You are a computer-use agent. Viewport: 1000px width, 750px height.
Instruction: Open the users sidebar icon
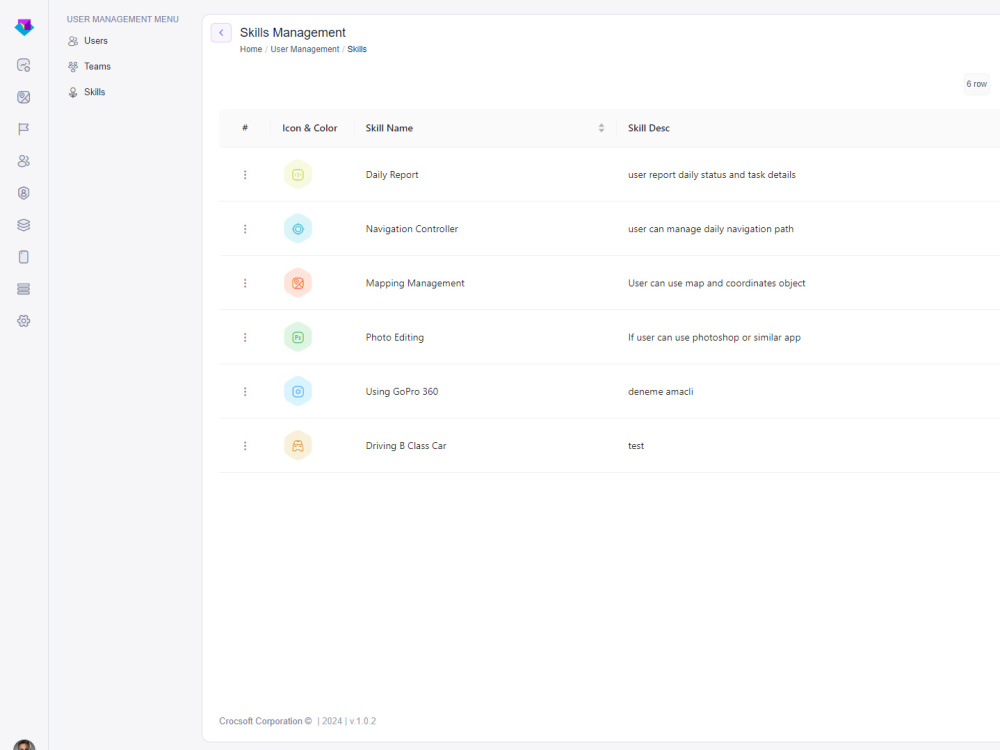[x=24, y=161]
